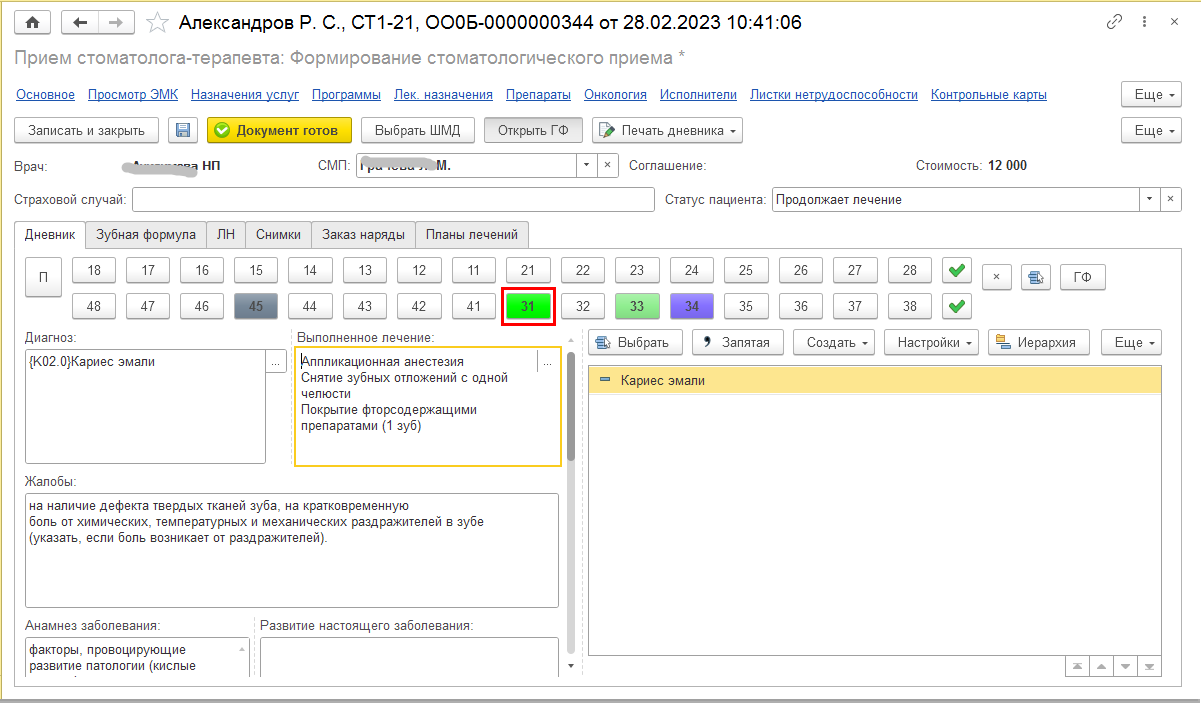The image size is (1201, 703).
Task: Copy link using chain link icon
Action: pyautogui.click(x=1114, y=22)
